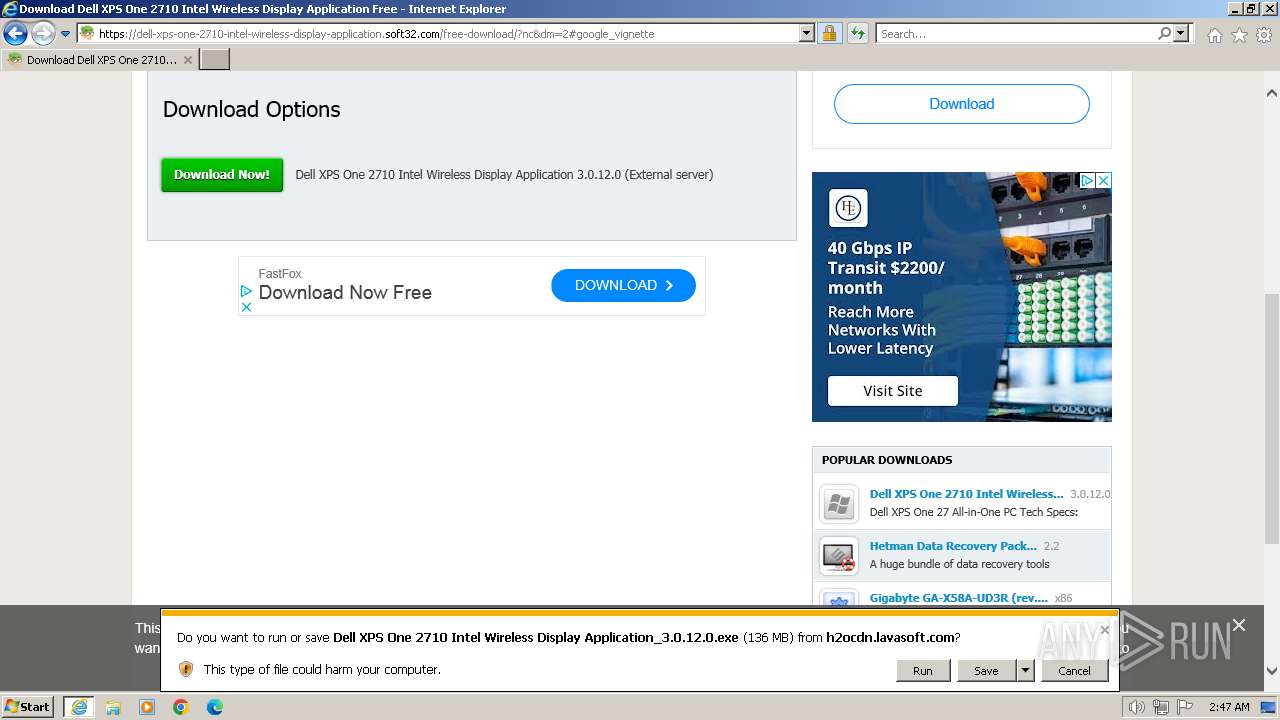The width and height of the screenshot is (1280, 720).
Task: Click the blue FastFox DOWNLOAD button
Action: 623,285
